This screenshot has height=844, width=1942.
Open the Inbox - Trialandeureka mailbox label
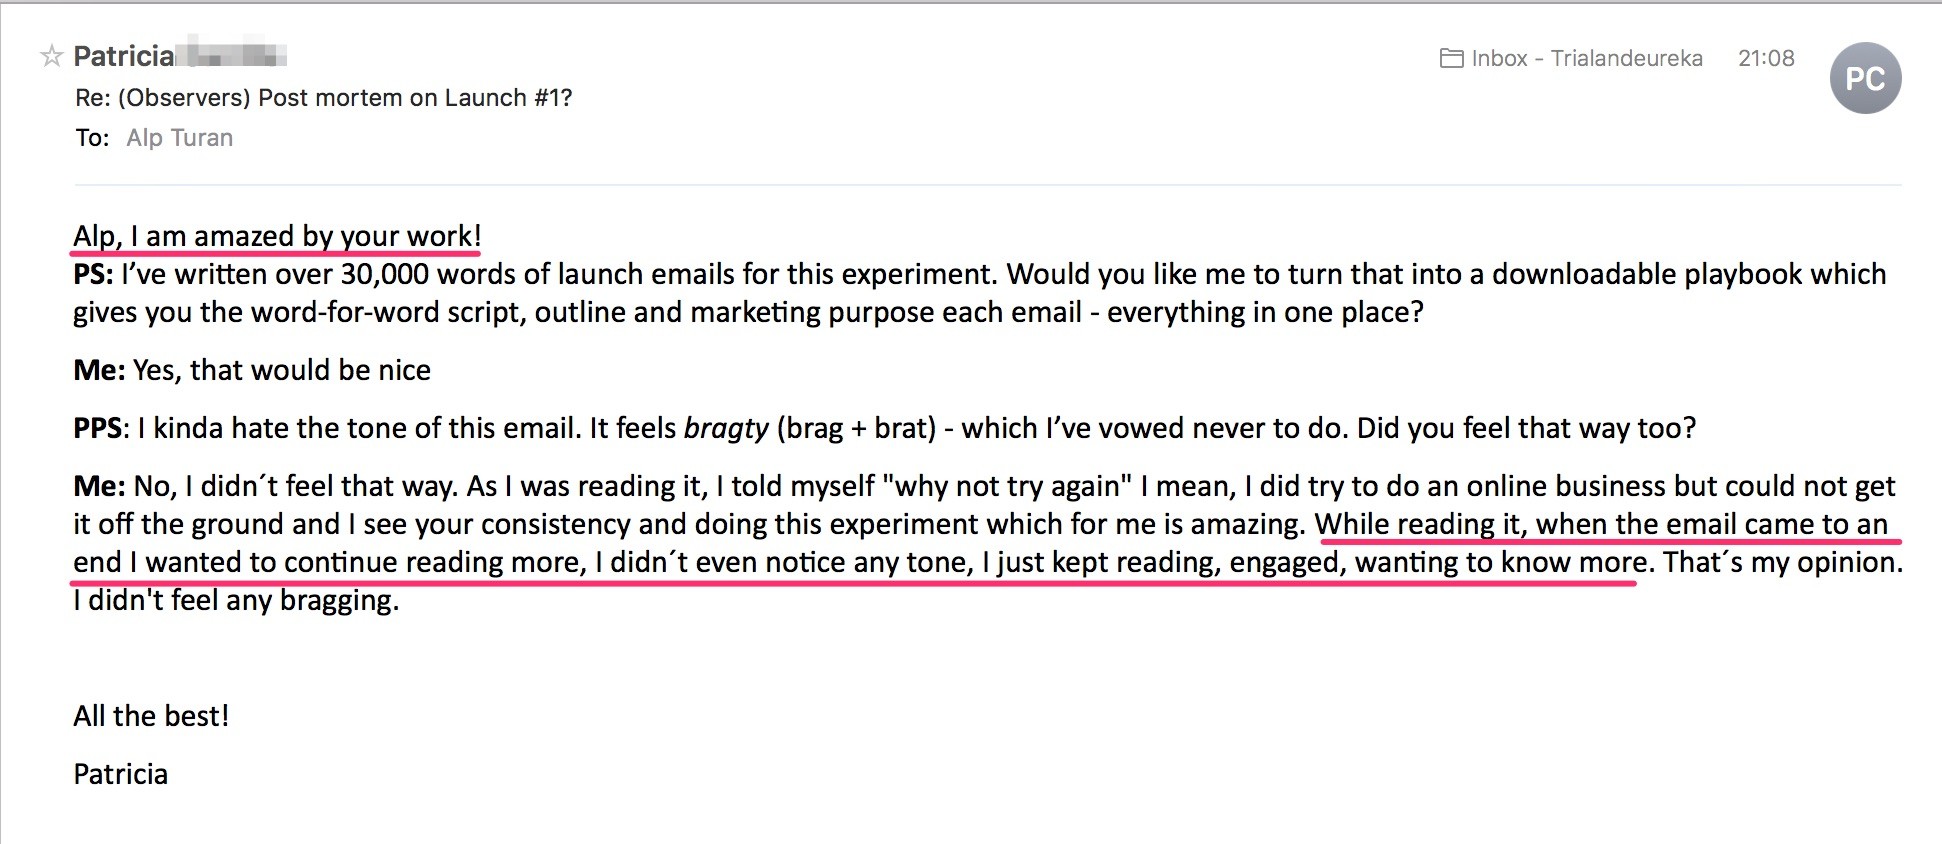(x=1586, y=58)
